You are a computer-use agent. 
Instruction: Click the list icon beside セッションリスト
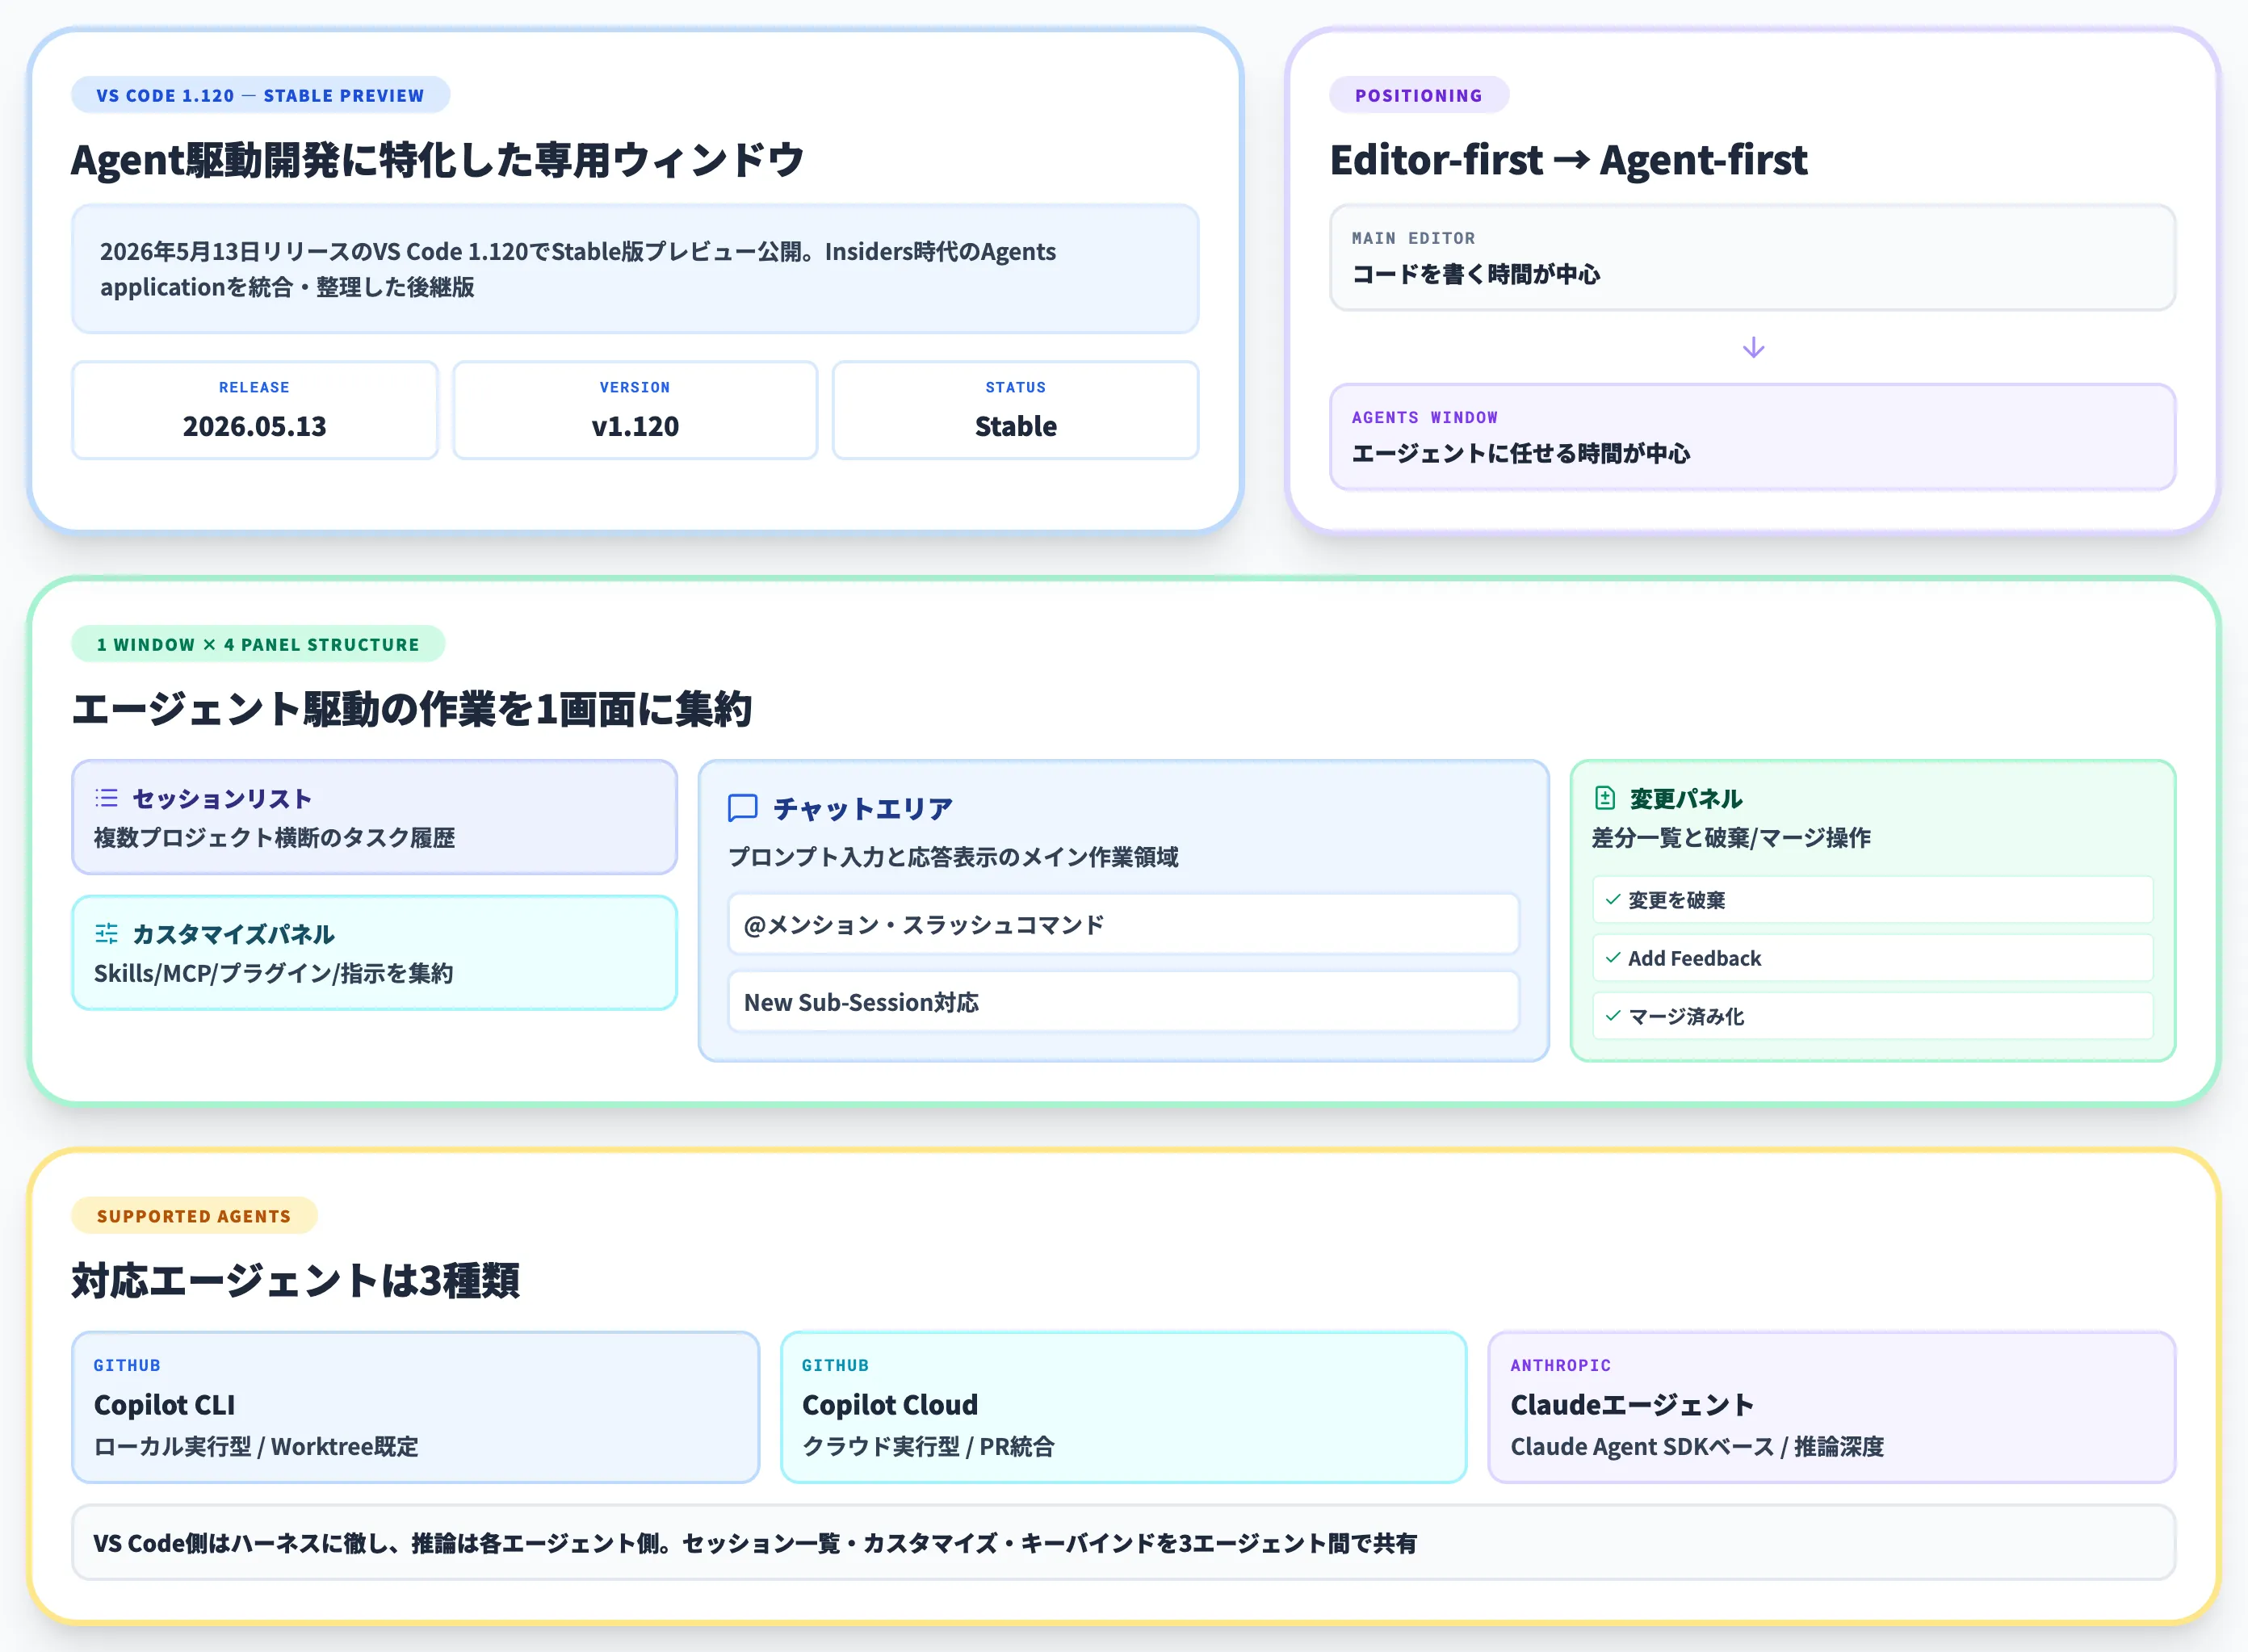pos(106,798)
